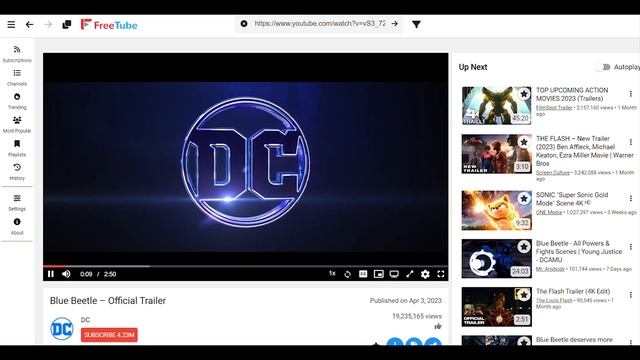
Task: Open the player quality settings gear
Action: tap(425, 274)
